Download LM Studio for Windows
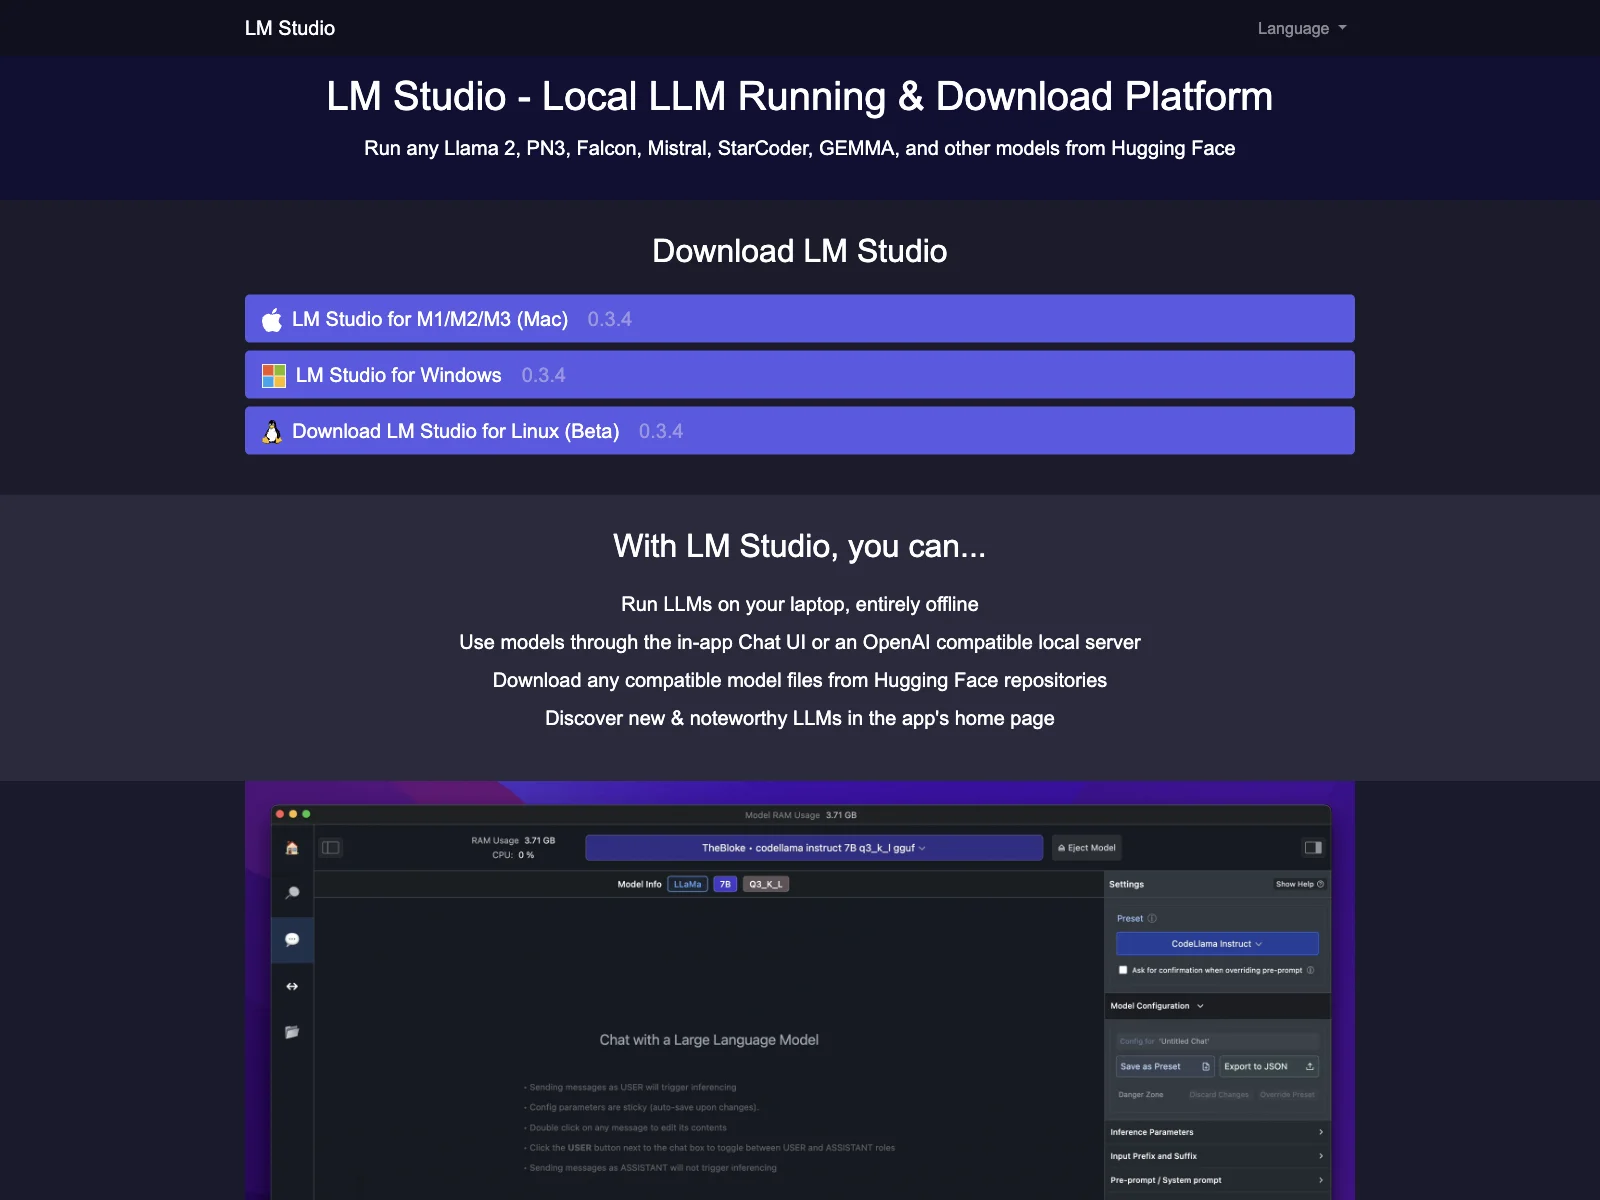 pos(800,374)
